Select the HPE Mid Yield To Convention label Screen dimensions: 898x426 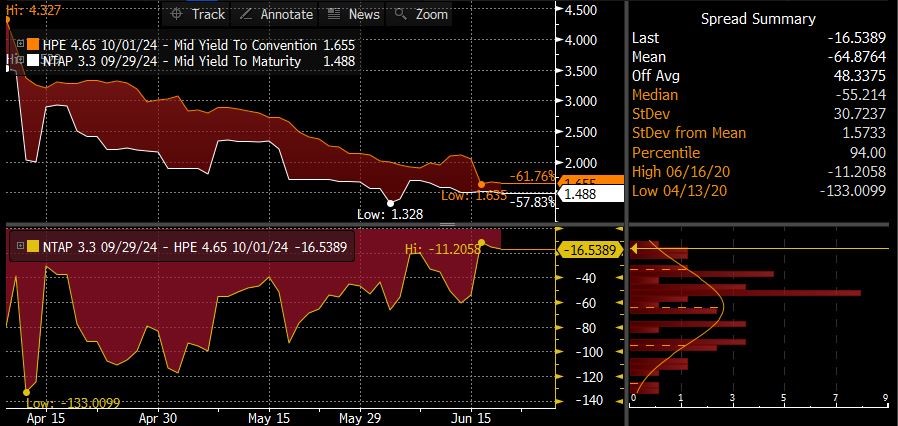pos(179,45)
